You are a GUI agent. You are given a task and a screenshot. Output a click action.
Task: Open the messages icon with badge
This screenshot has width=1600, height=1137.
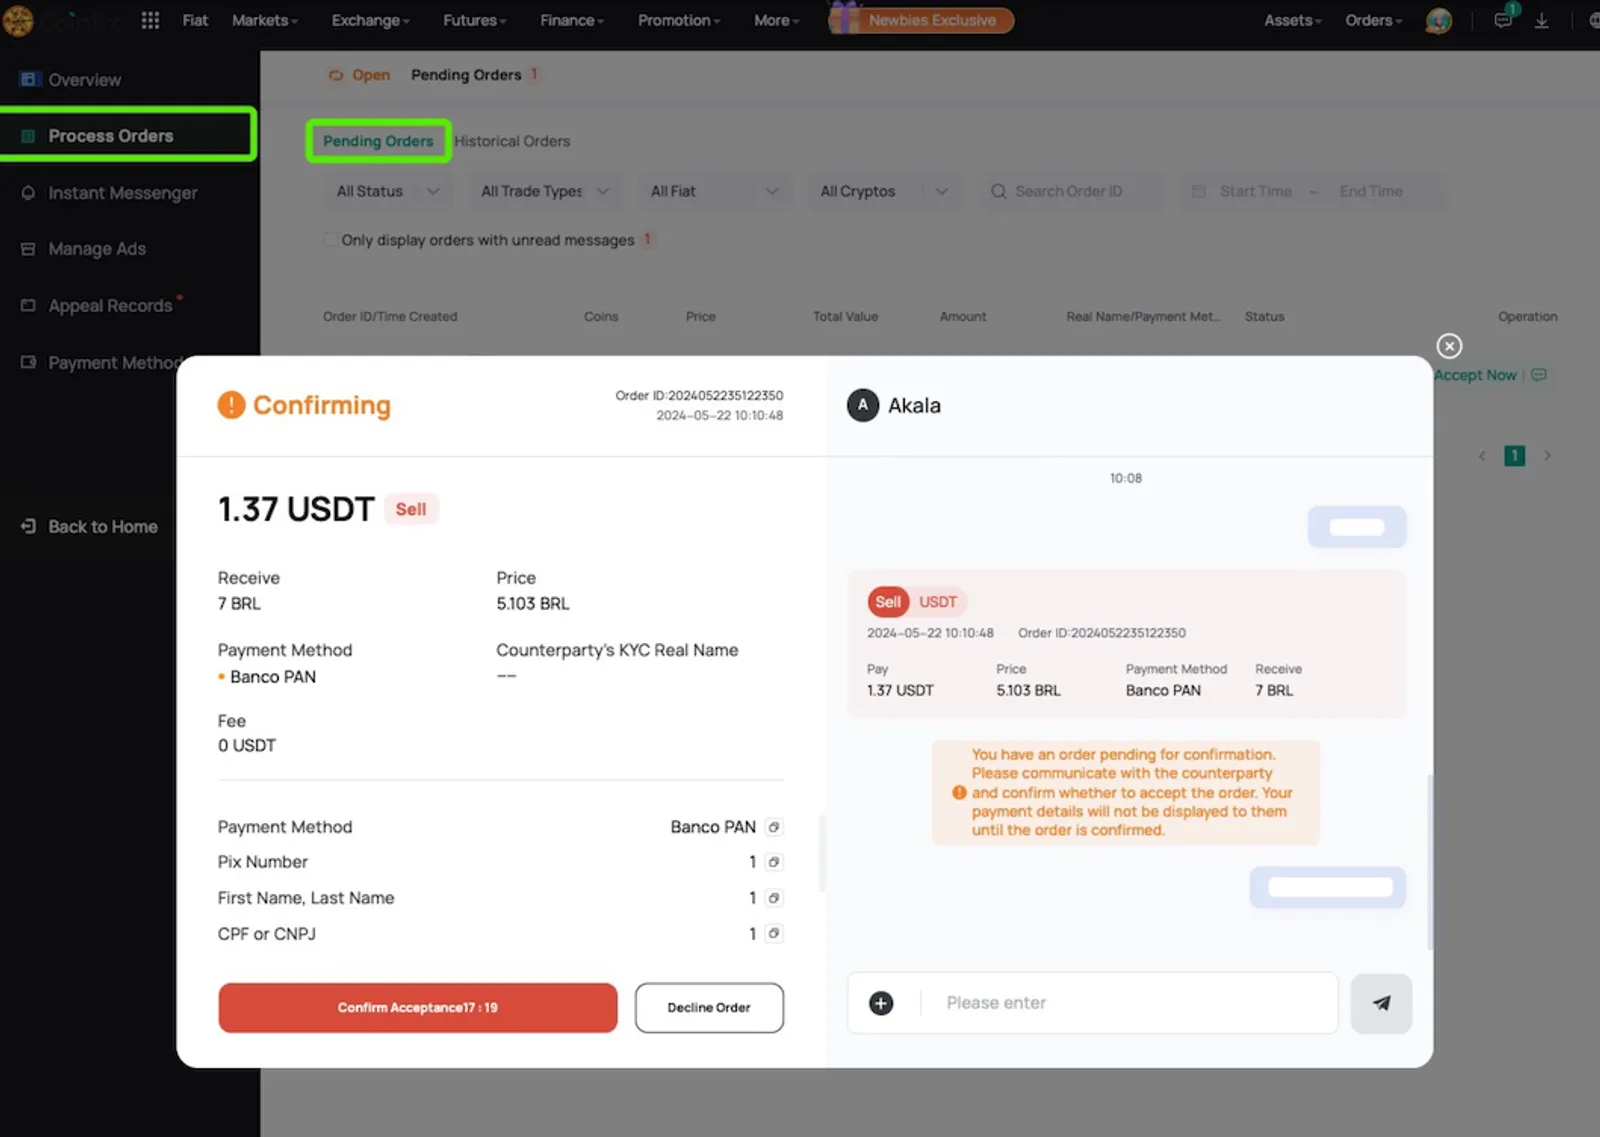pos(1503,19)
